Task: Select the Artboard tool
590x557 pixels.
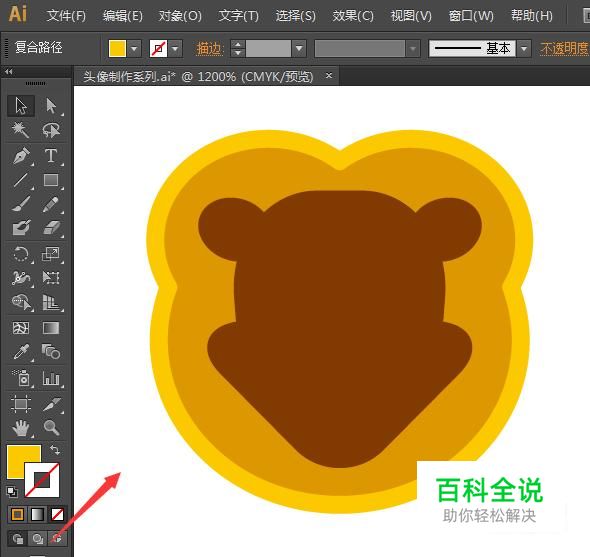Action: 21,404
